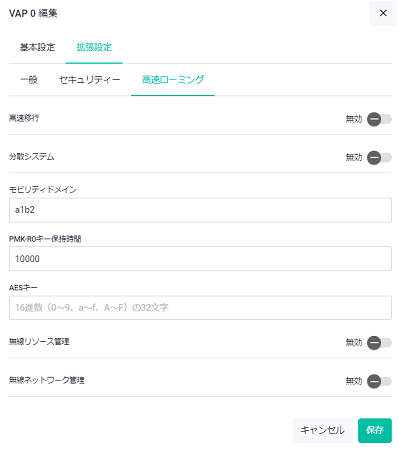The width and height of the screenshot is (399, 449).
Task: Focus the PMK-R0キー保持時間 field with 10000
Action: 200,259
